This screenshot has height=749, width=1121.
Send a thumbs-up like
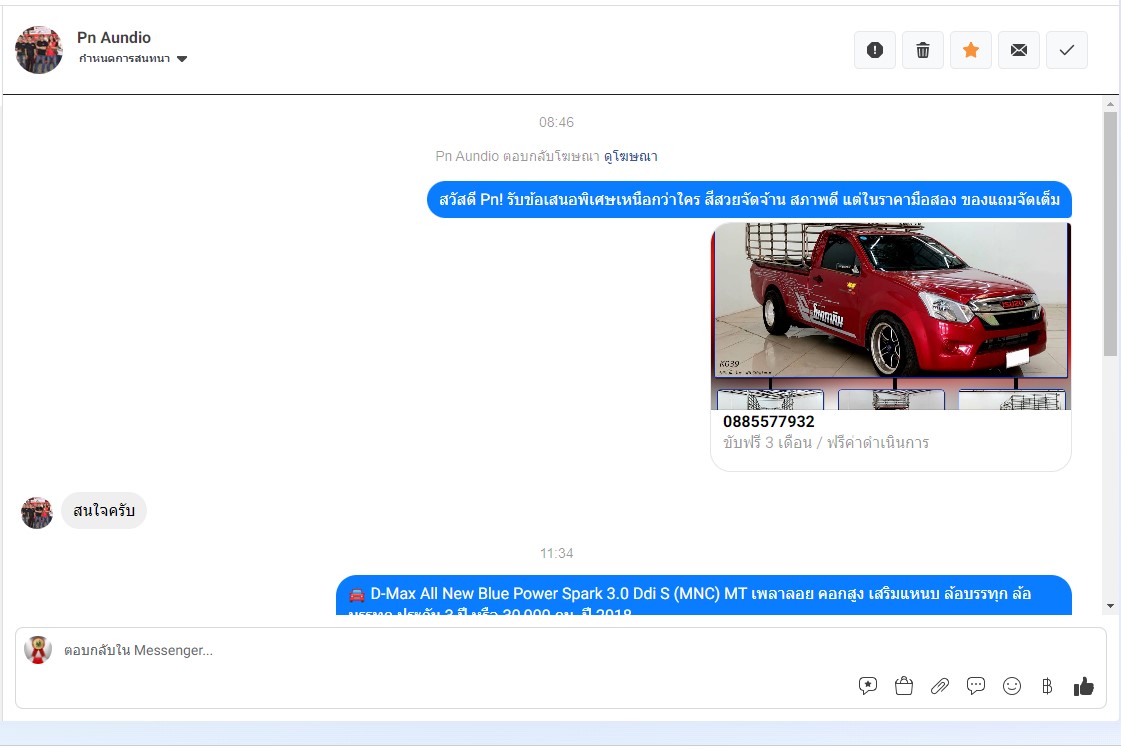coord(1083,686)
